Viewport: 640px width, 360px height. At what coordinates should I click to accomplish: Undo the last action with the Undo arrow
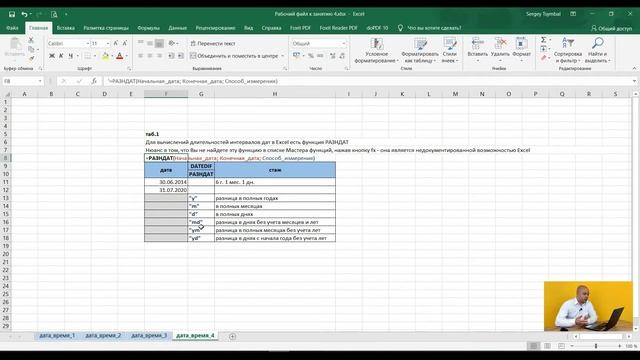(24, 14)
